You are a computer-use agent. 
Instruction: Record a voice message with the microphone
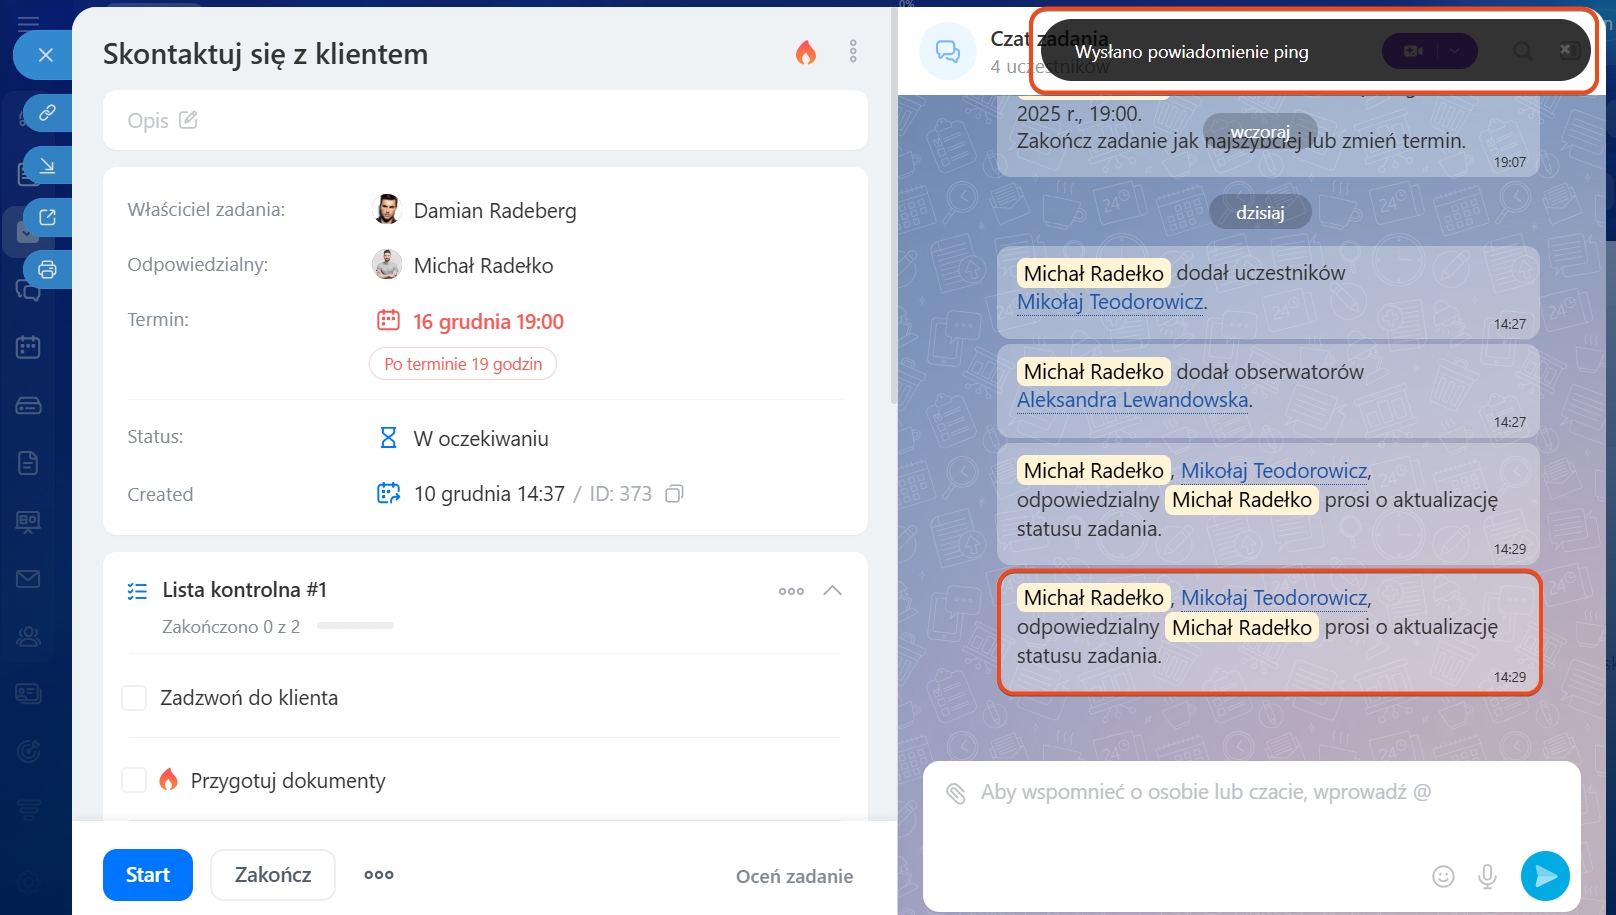point(1488,876)
